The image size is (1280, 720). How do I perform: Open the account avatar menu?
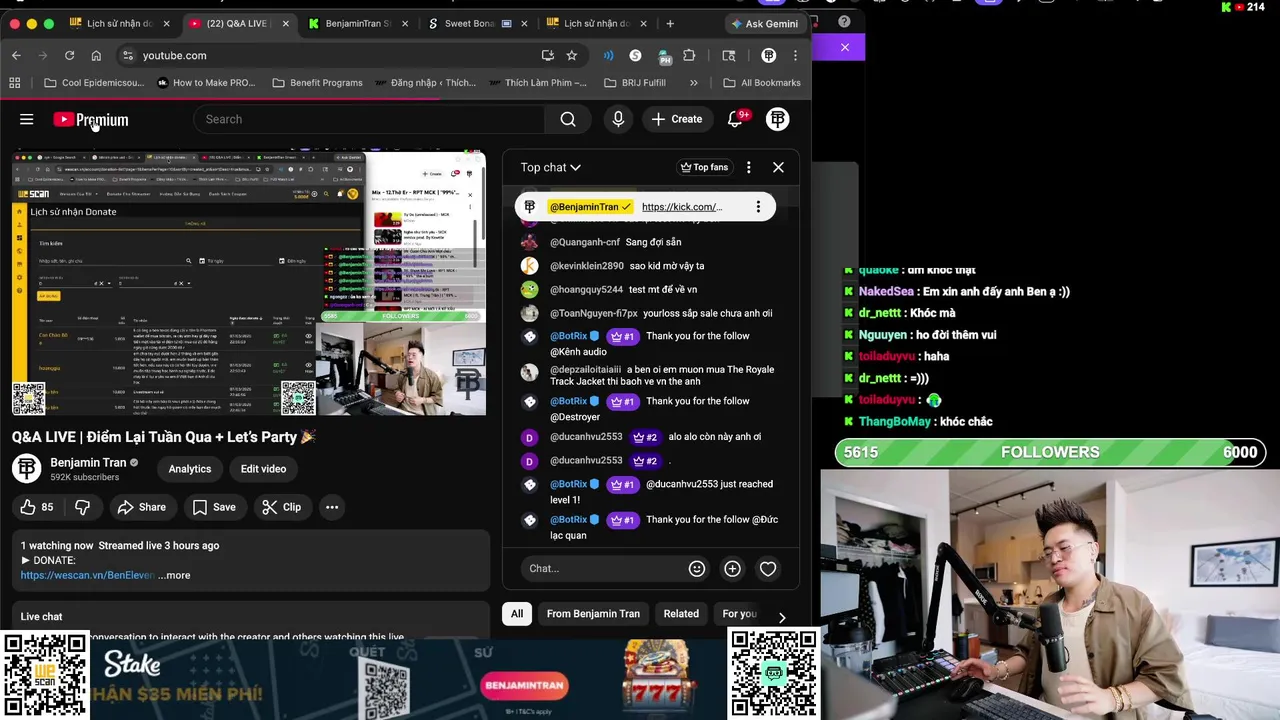[x=777, y=119]
